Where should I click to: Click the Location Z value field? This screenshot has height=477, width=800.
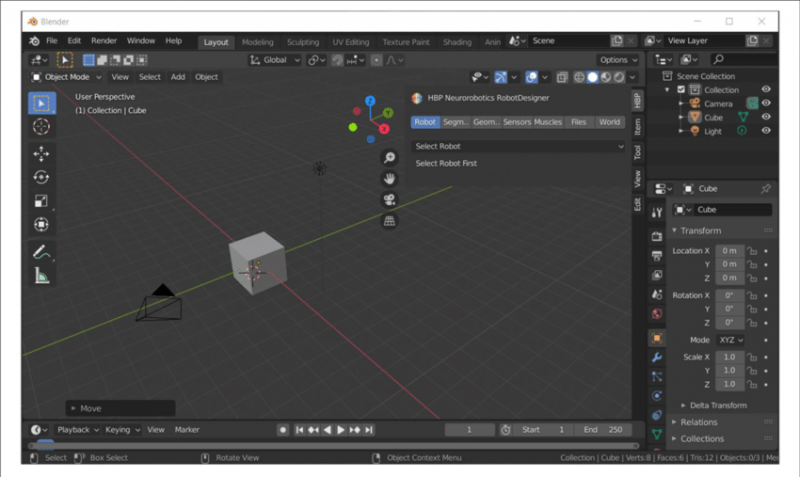pos(730,278)
